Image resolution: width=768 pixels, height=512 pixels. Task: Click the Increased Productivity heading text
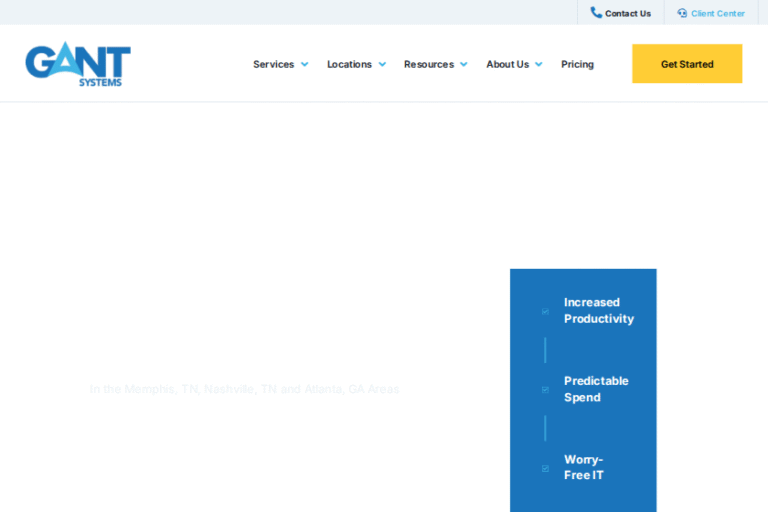pyautogui.click(x=598, y=310)
